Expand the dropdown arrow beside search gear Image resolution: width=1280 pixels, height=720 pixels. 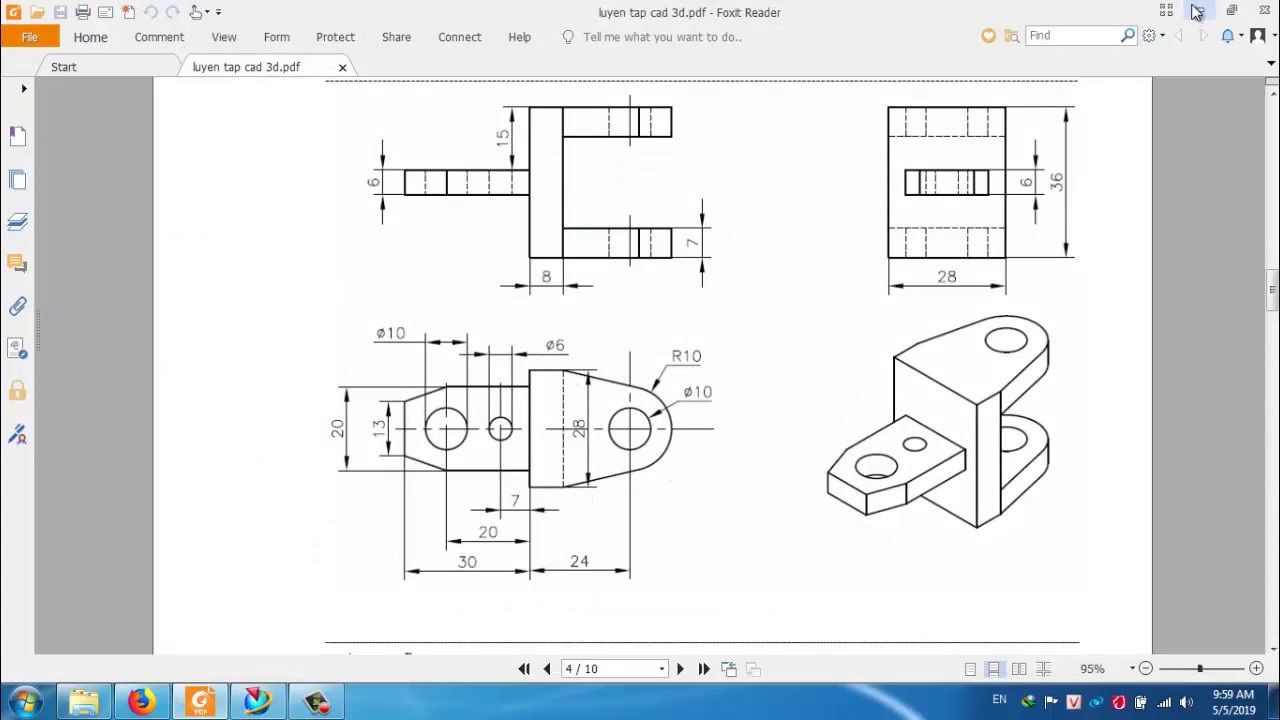[1162, 36]
